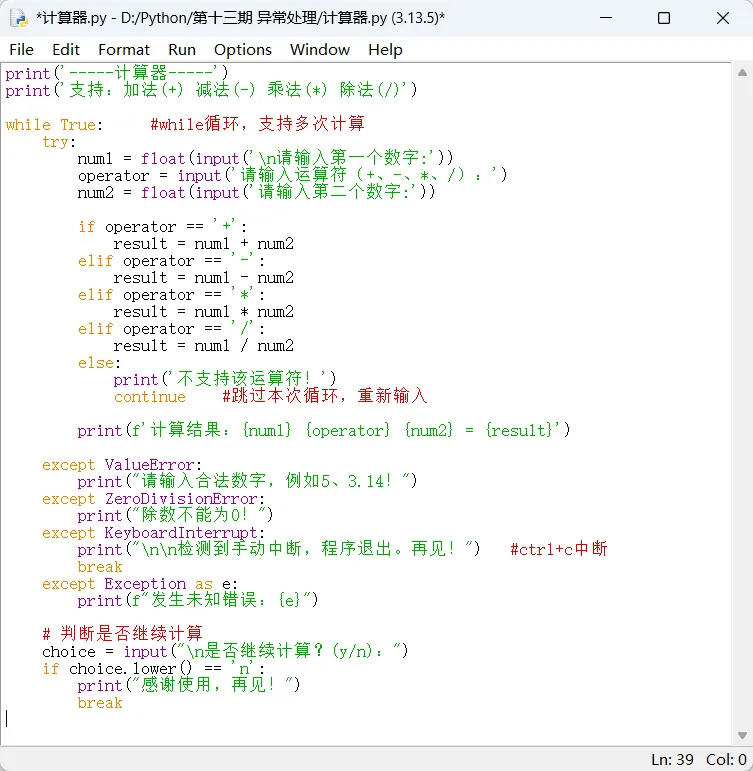Viewport: 753px width, 771px height.
Task: Click the print line '除数不能为0！'
Action: point(175,515)
